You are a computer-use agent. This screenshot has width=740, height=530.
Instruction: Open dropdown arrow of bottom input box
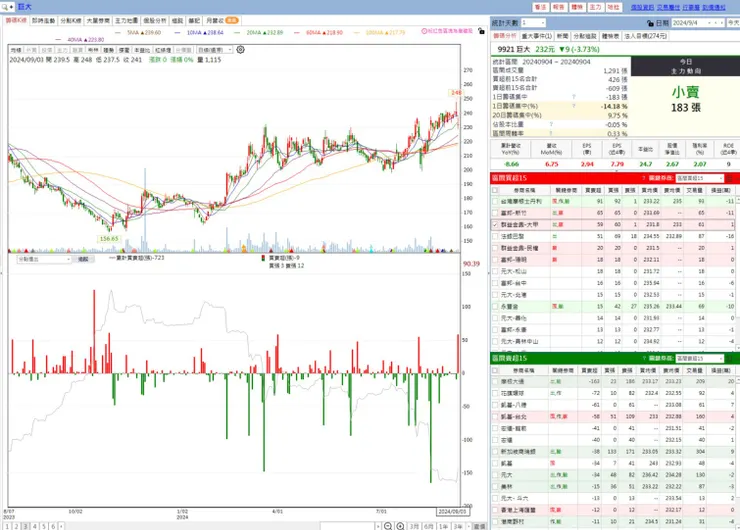378,526
